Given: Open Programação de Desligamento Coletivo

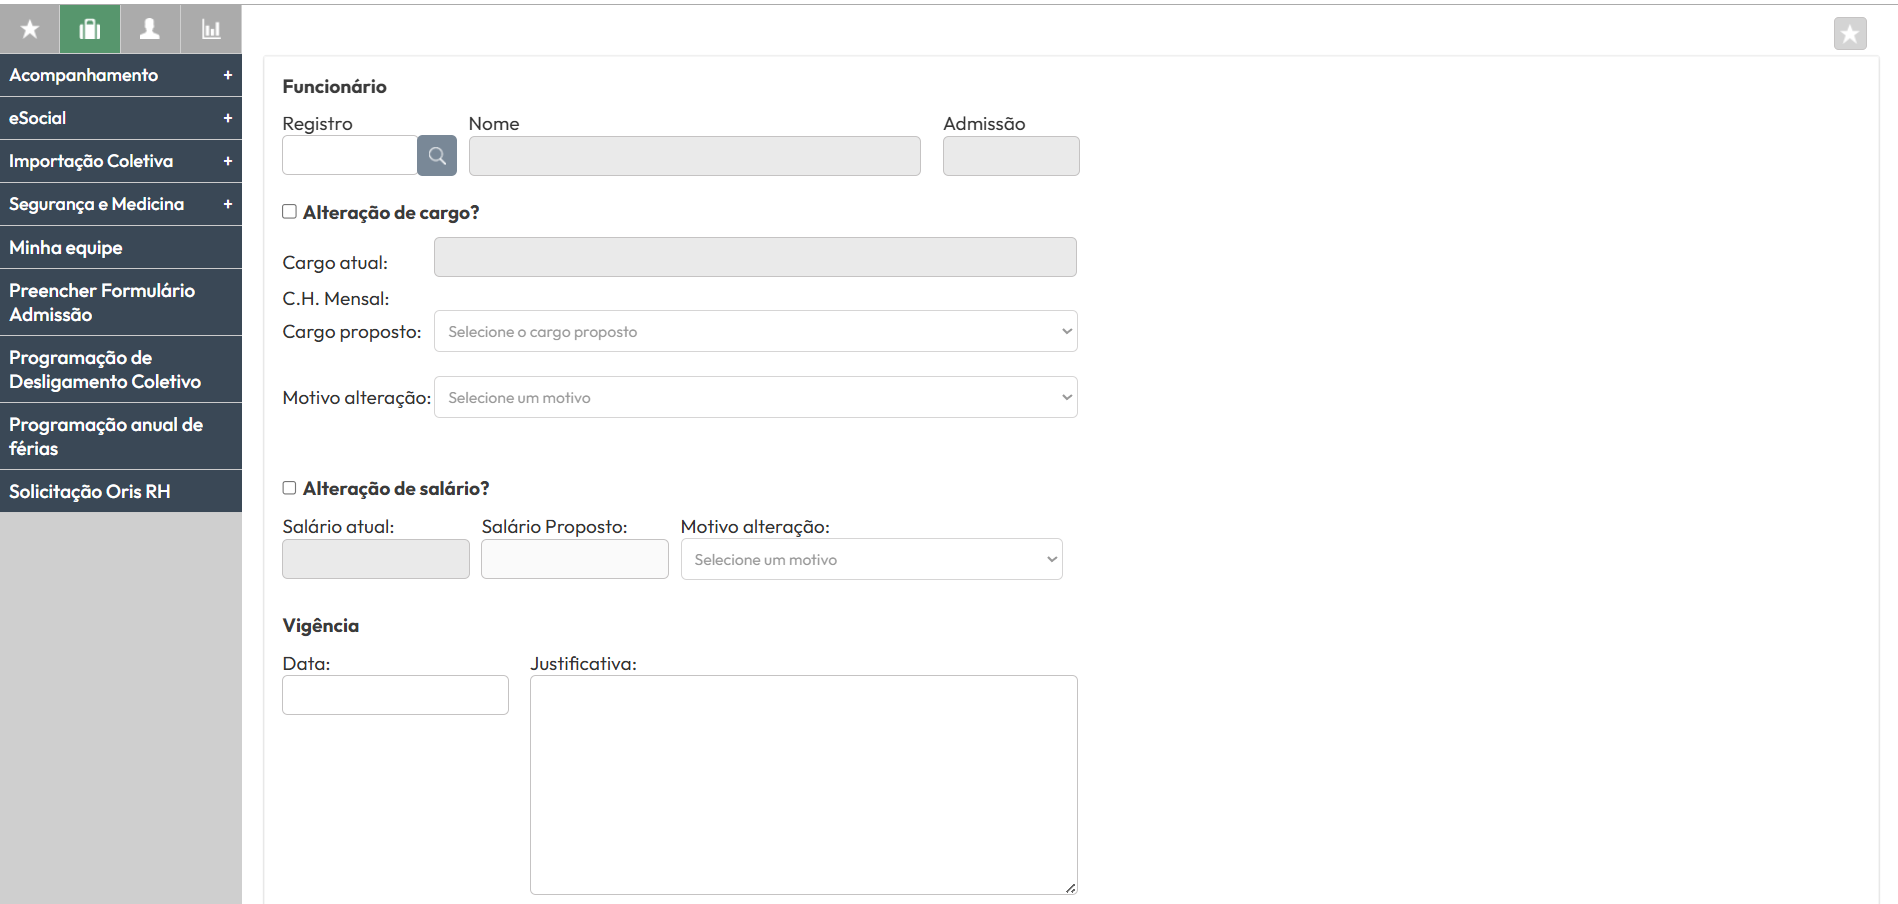Looking at the screenshot, I should [121, 369].
